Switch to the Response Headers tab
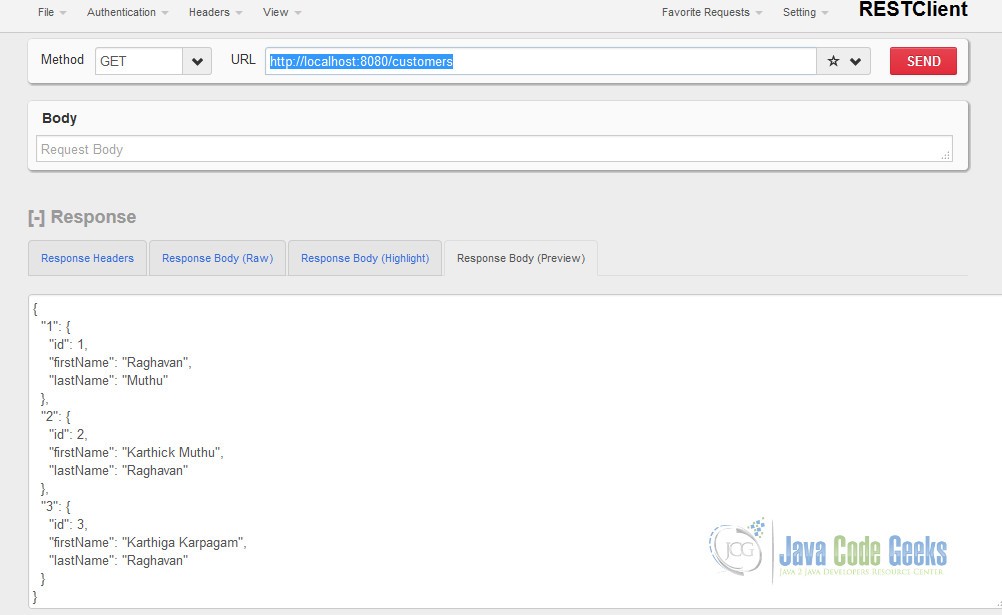The height and width of the screenshot is (615, 1002). pyautogui.click(x=88, y=258)
